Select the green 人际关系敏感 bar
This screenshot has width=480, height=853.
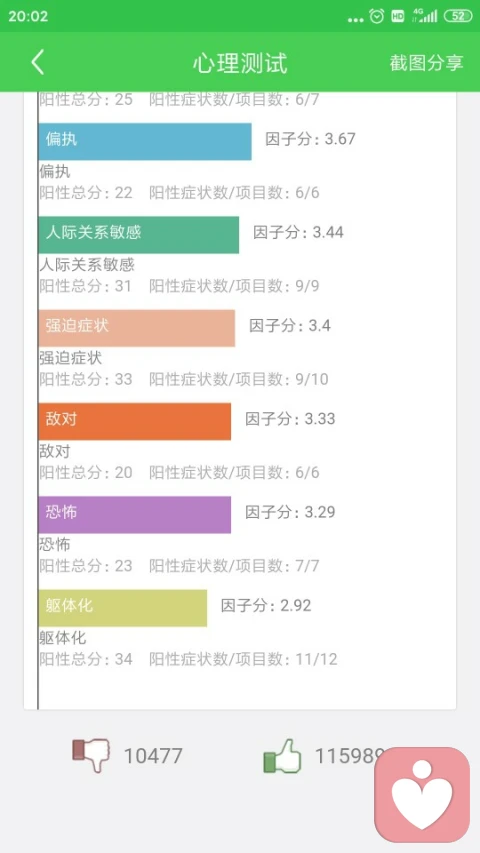tap(138, 234)
